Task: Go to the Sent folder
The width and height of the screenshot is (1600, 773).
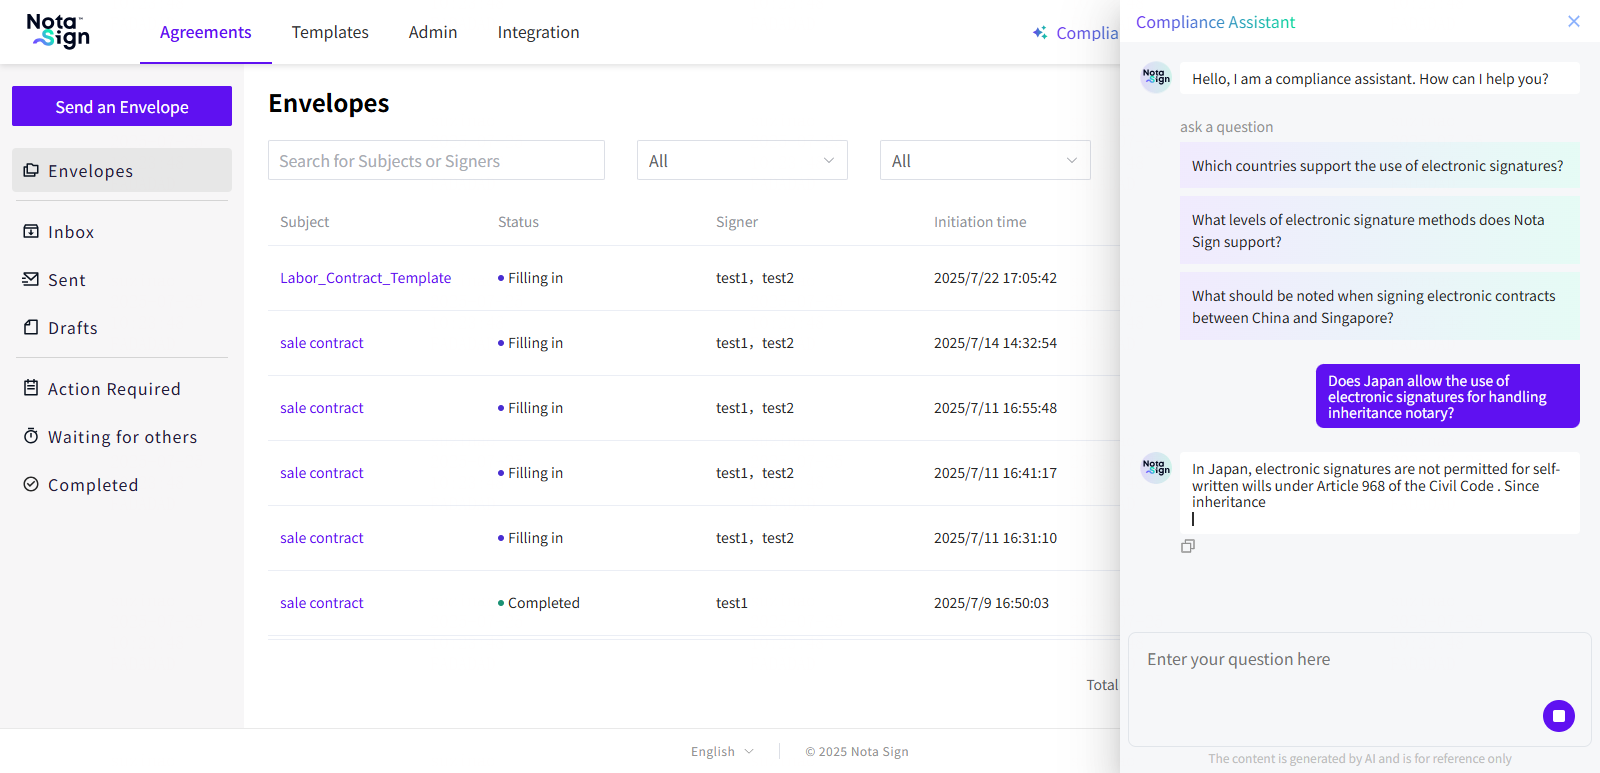Action: click(66, 280)
